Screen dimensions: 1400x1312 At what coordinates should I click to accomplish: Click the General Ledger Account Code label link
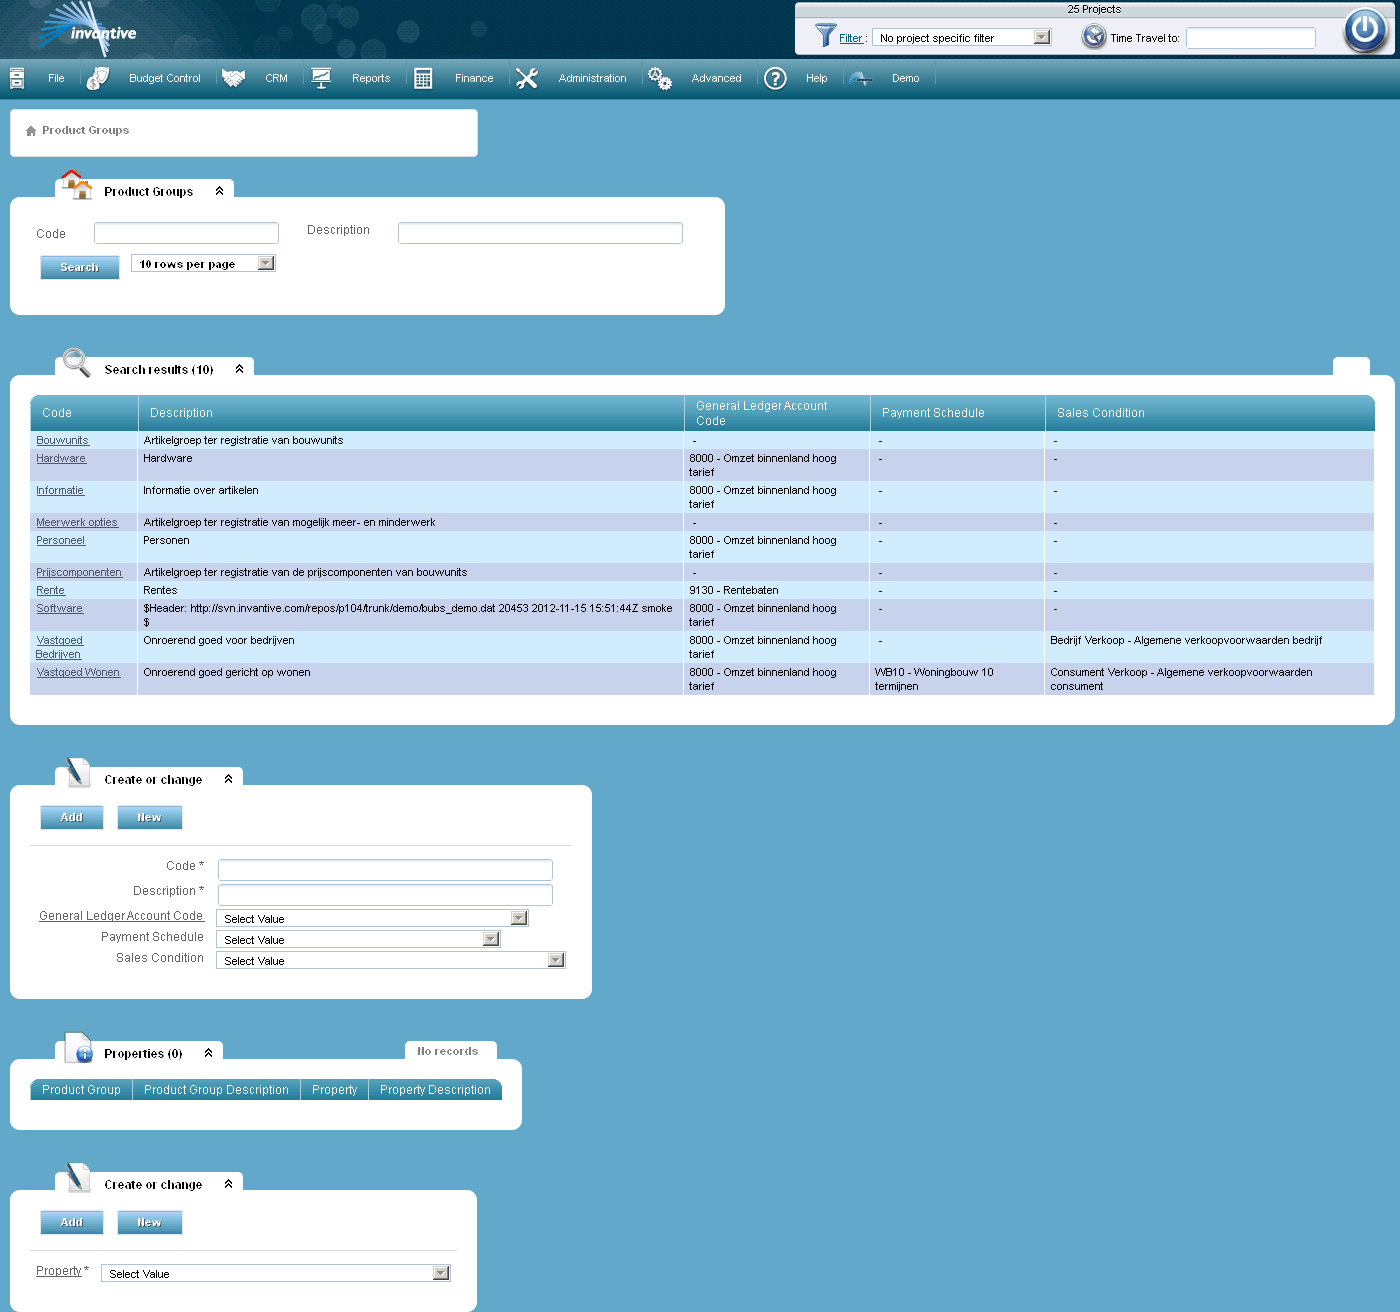(121, 916)
